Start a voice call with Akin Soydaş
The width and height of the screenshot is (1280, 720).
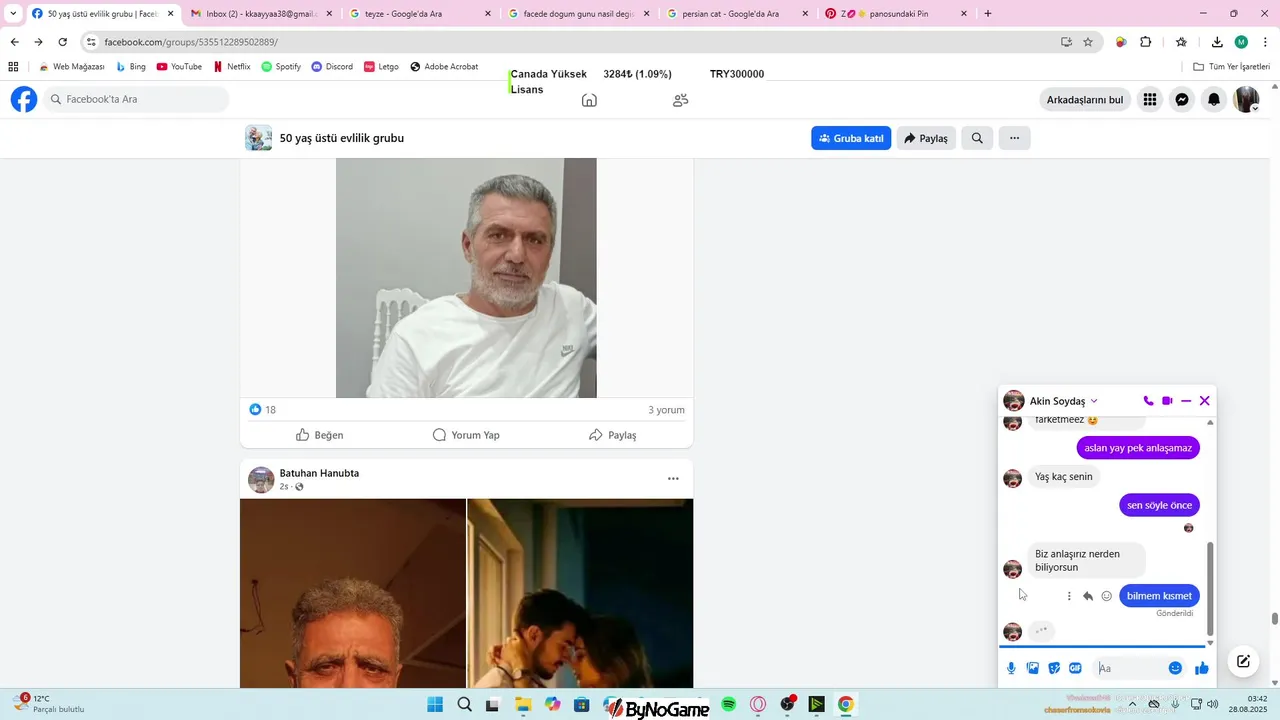(1148, 401)
